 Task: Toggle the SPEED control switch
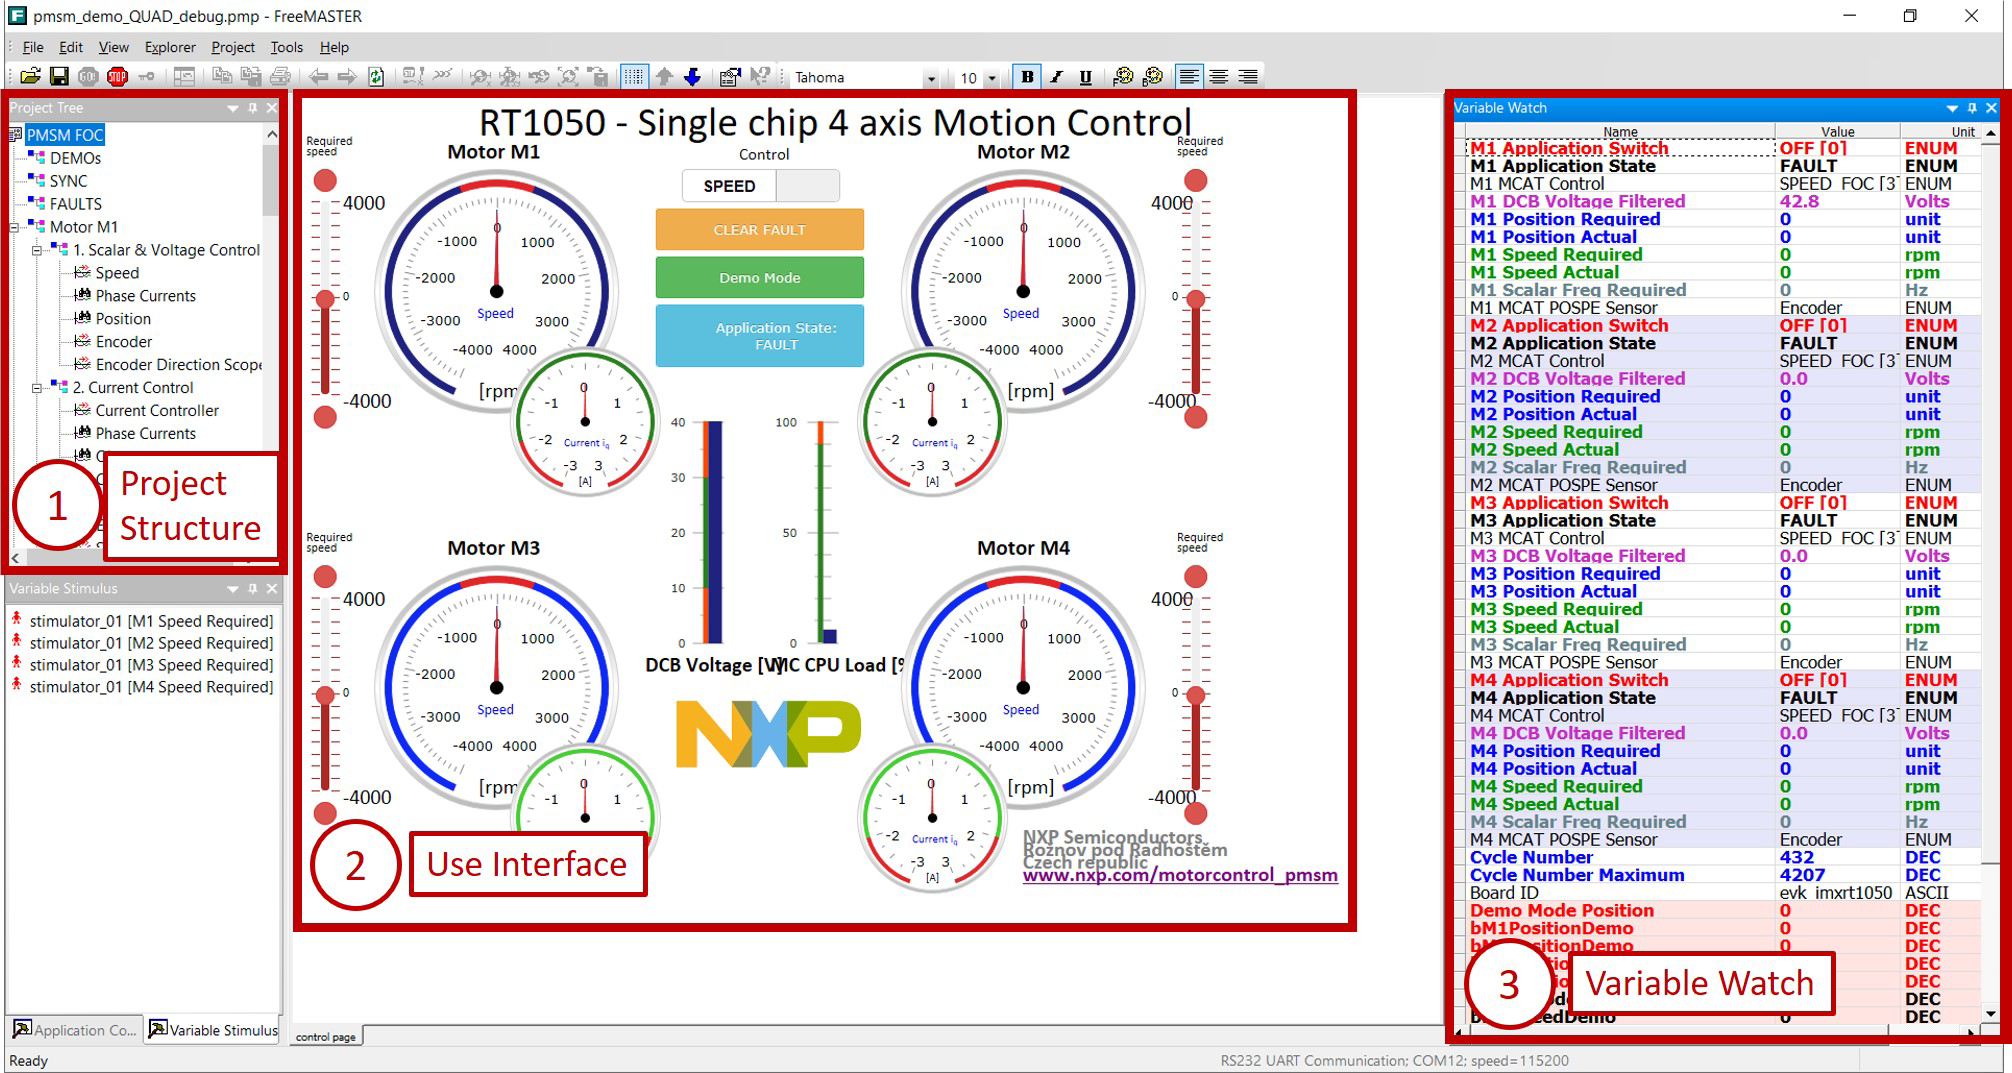point(760,186)
